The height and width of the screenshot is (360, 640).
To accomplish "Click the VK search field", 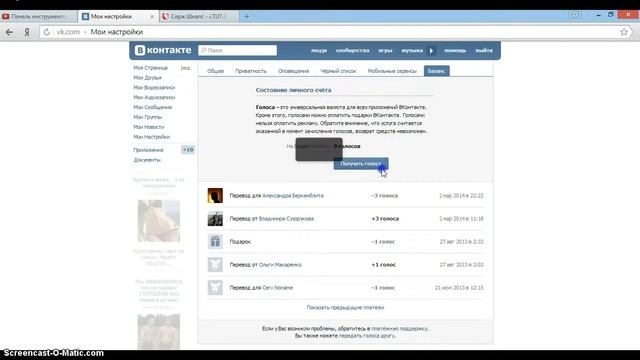I will tap(238, 50).
